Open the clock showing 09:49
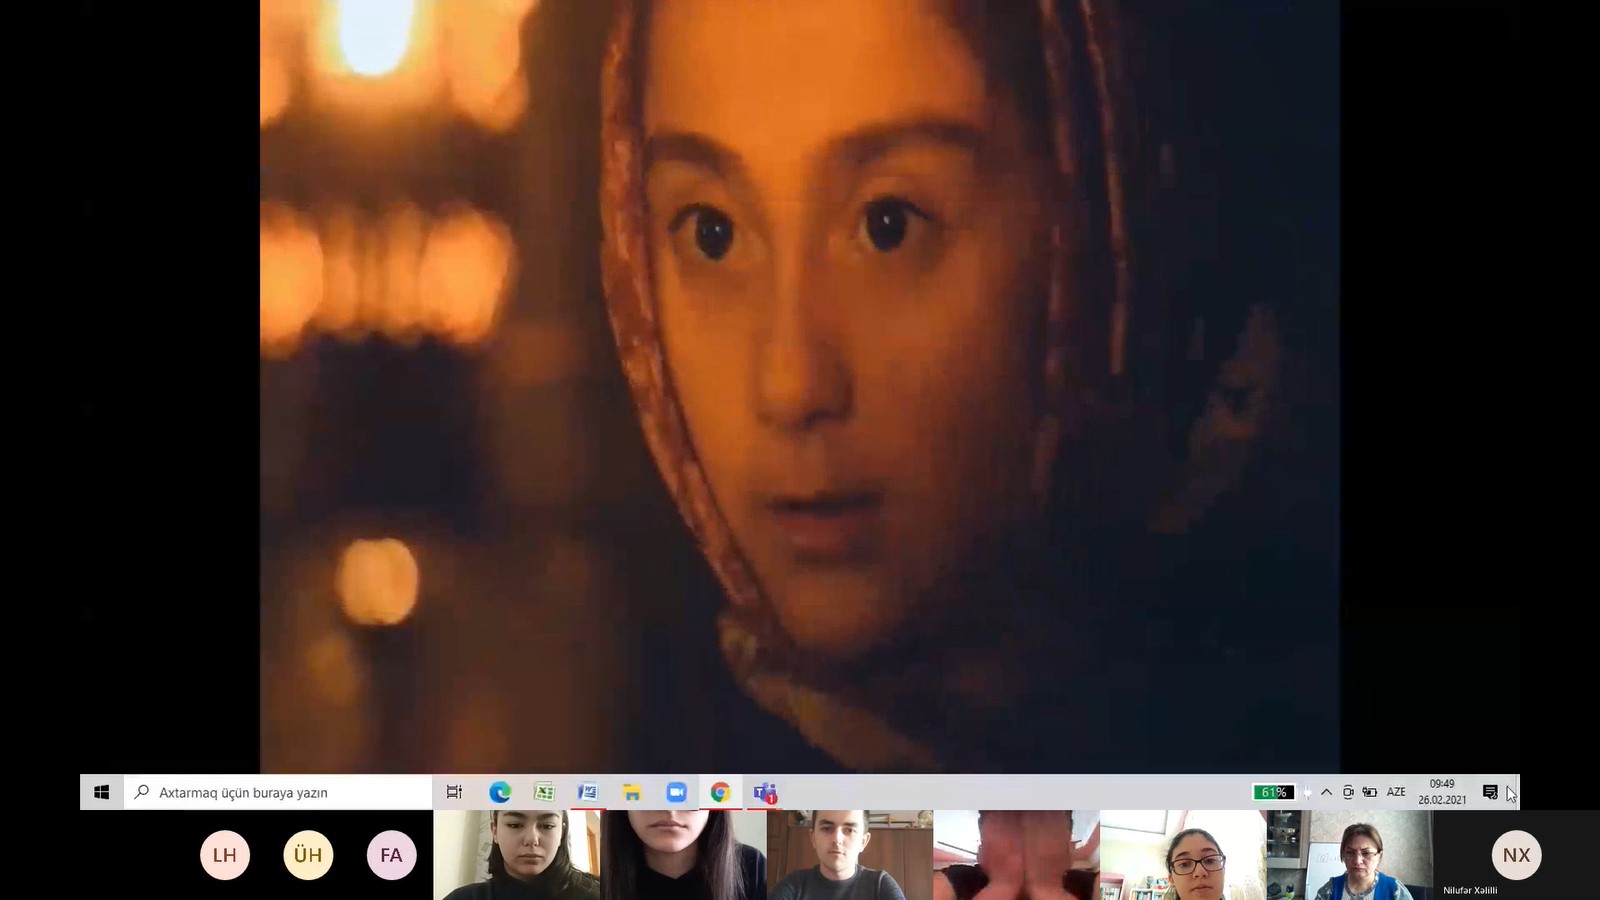 click(x=1442, y=792)
